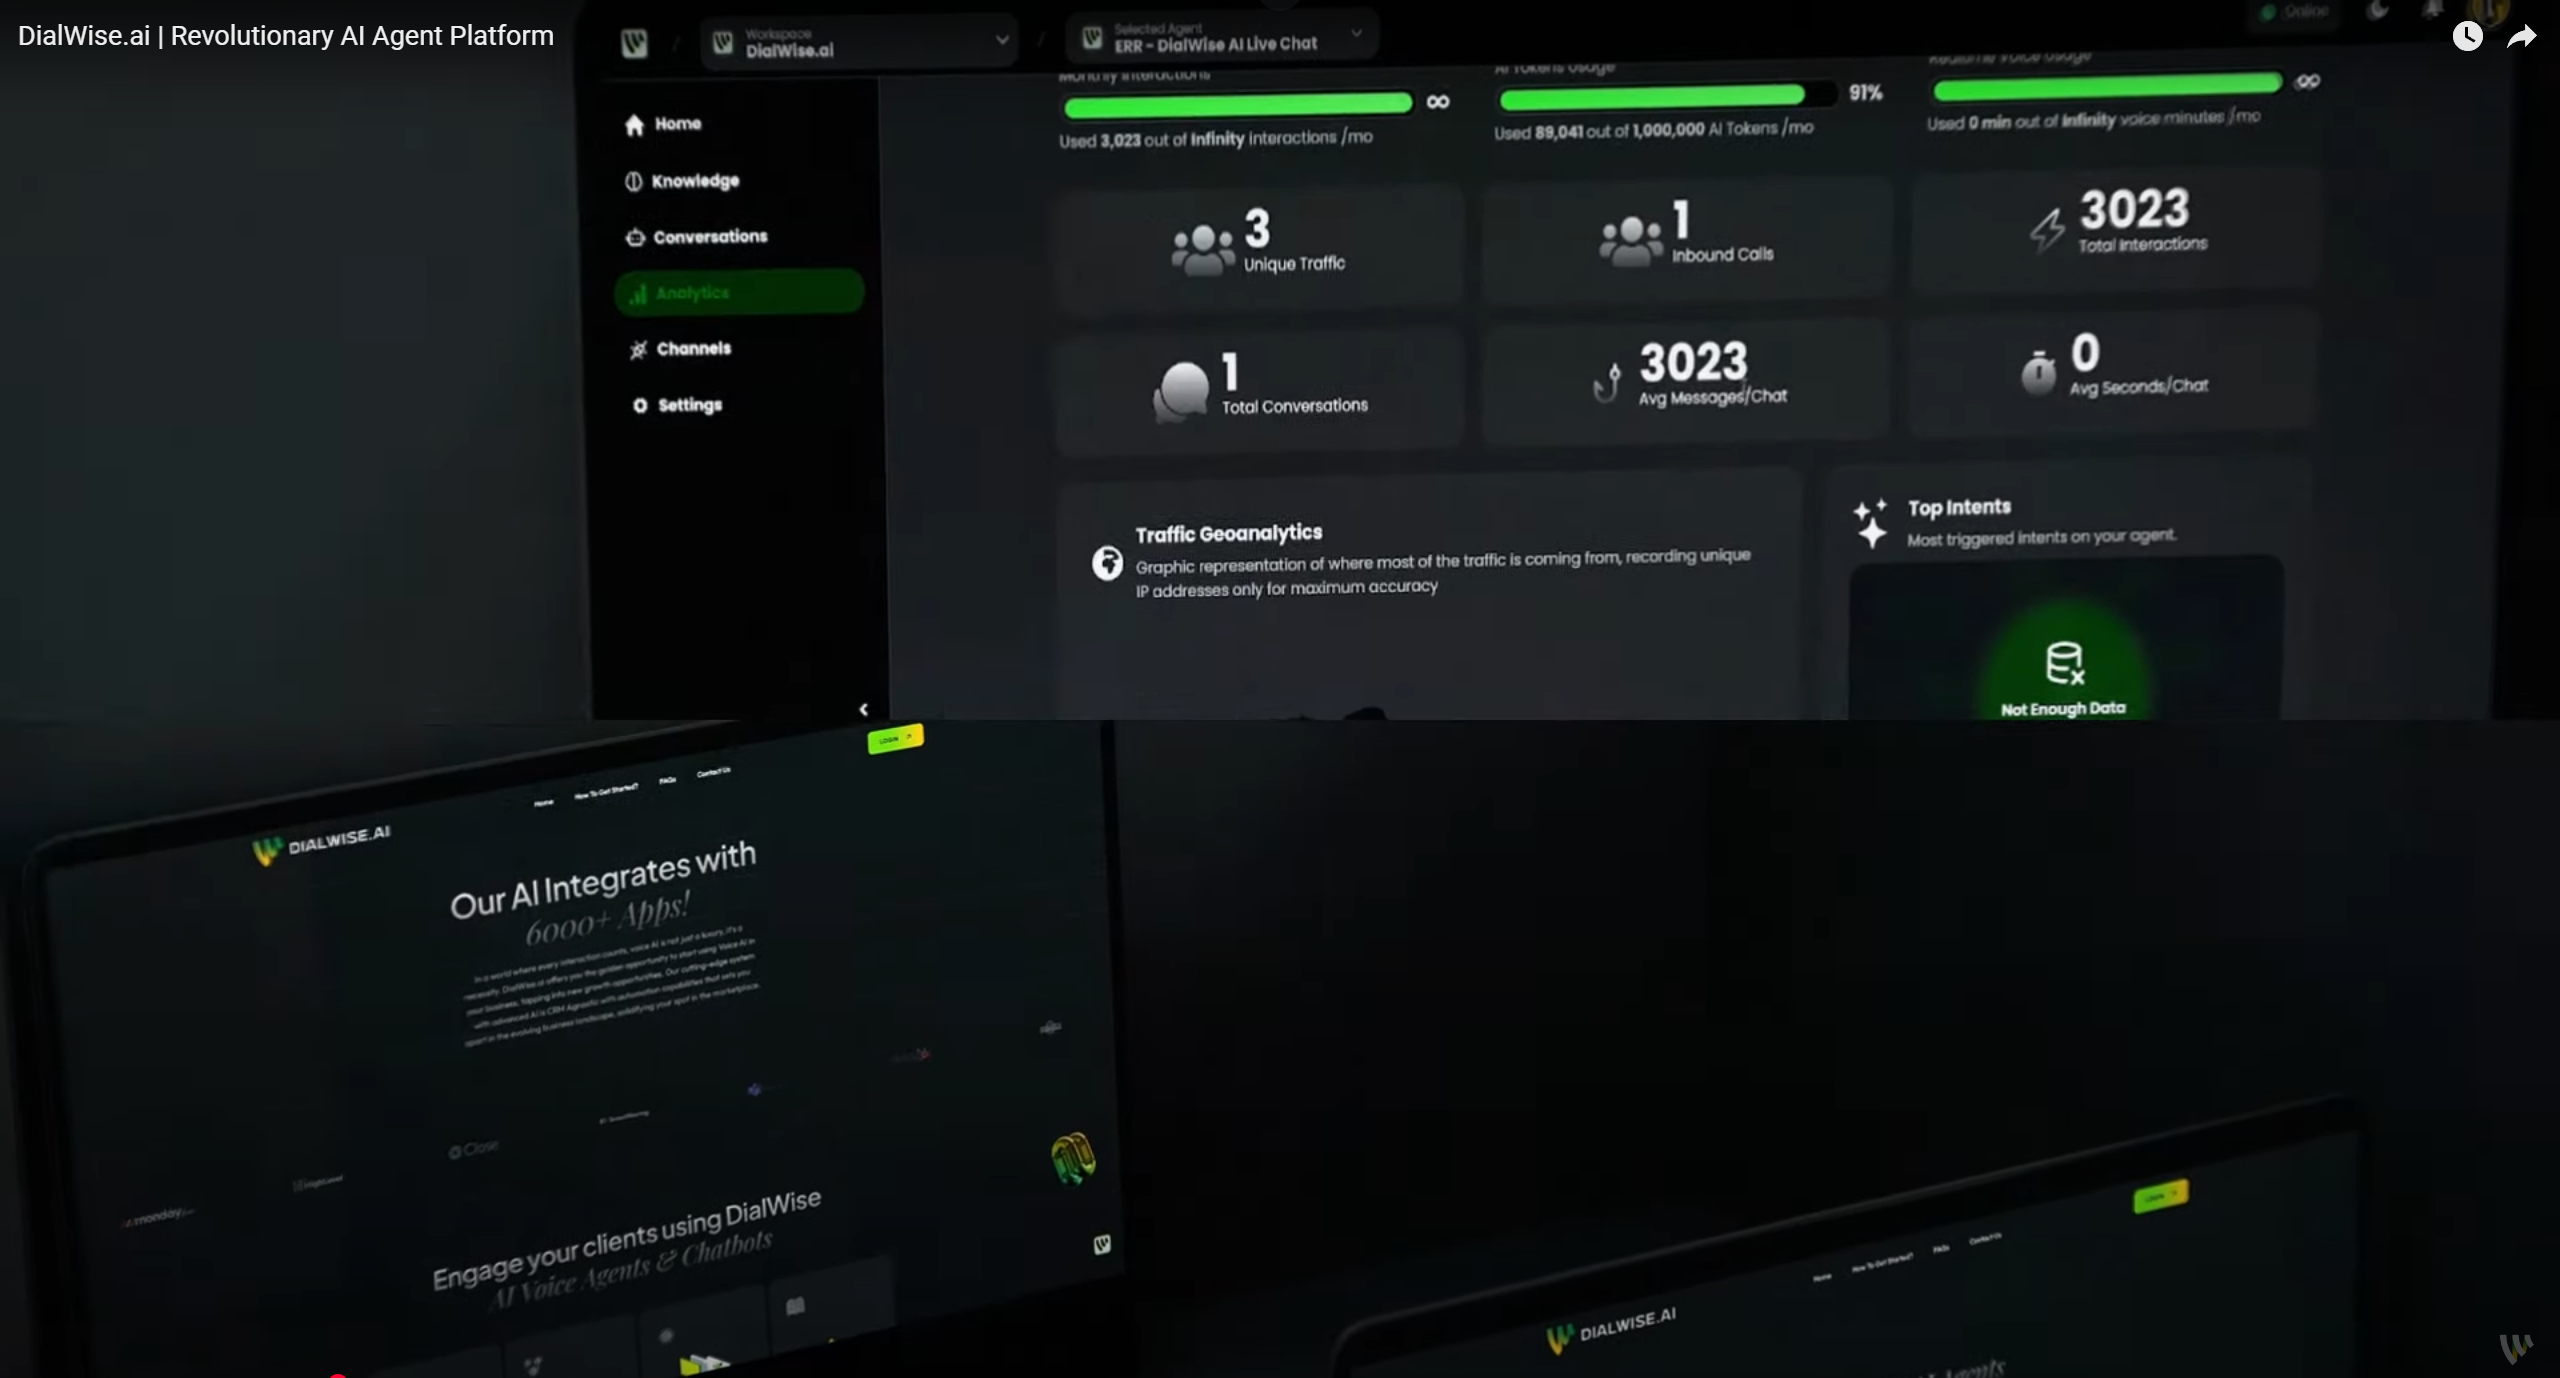Image resolution: width=2560 pixels, height=1378 pixels.
Task: Click Contact Us in the website navigation
Action: tap(714, 771)
